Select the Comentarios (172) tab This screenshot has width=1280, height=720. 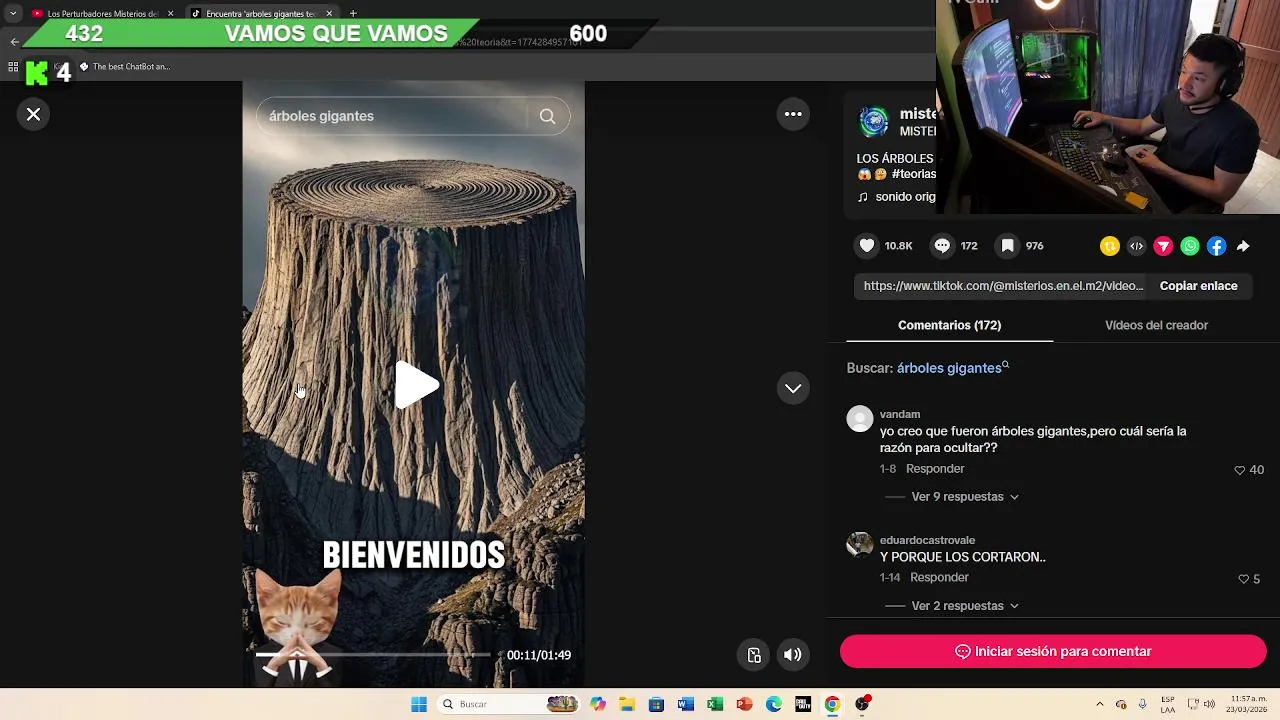pos(949,325)
